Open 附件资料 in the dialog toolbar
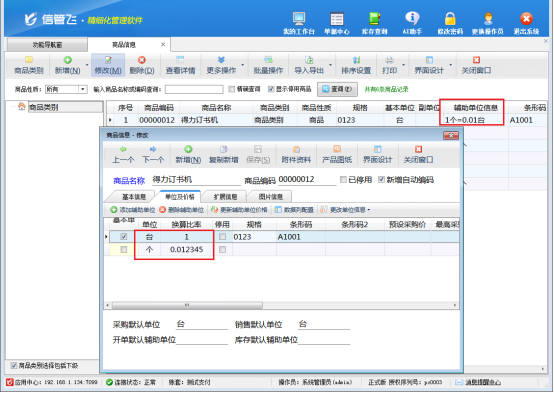Screen dimensions: 554x393 (x=296, y=155)
